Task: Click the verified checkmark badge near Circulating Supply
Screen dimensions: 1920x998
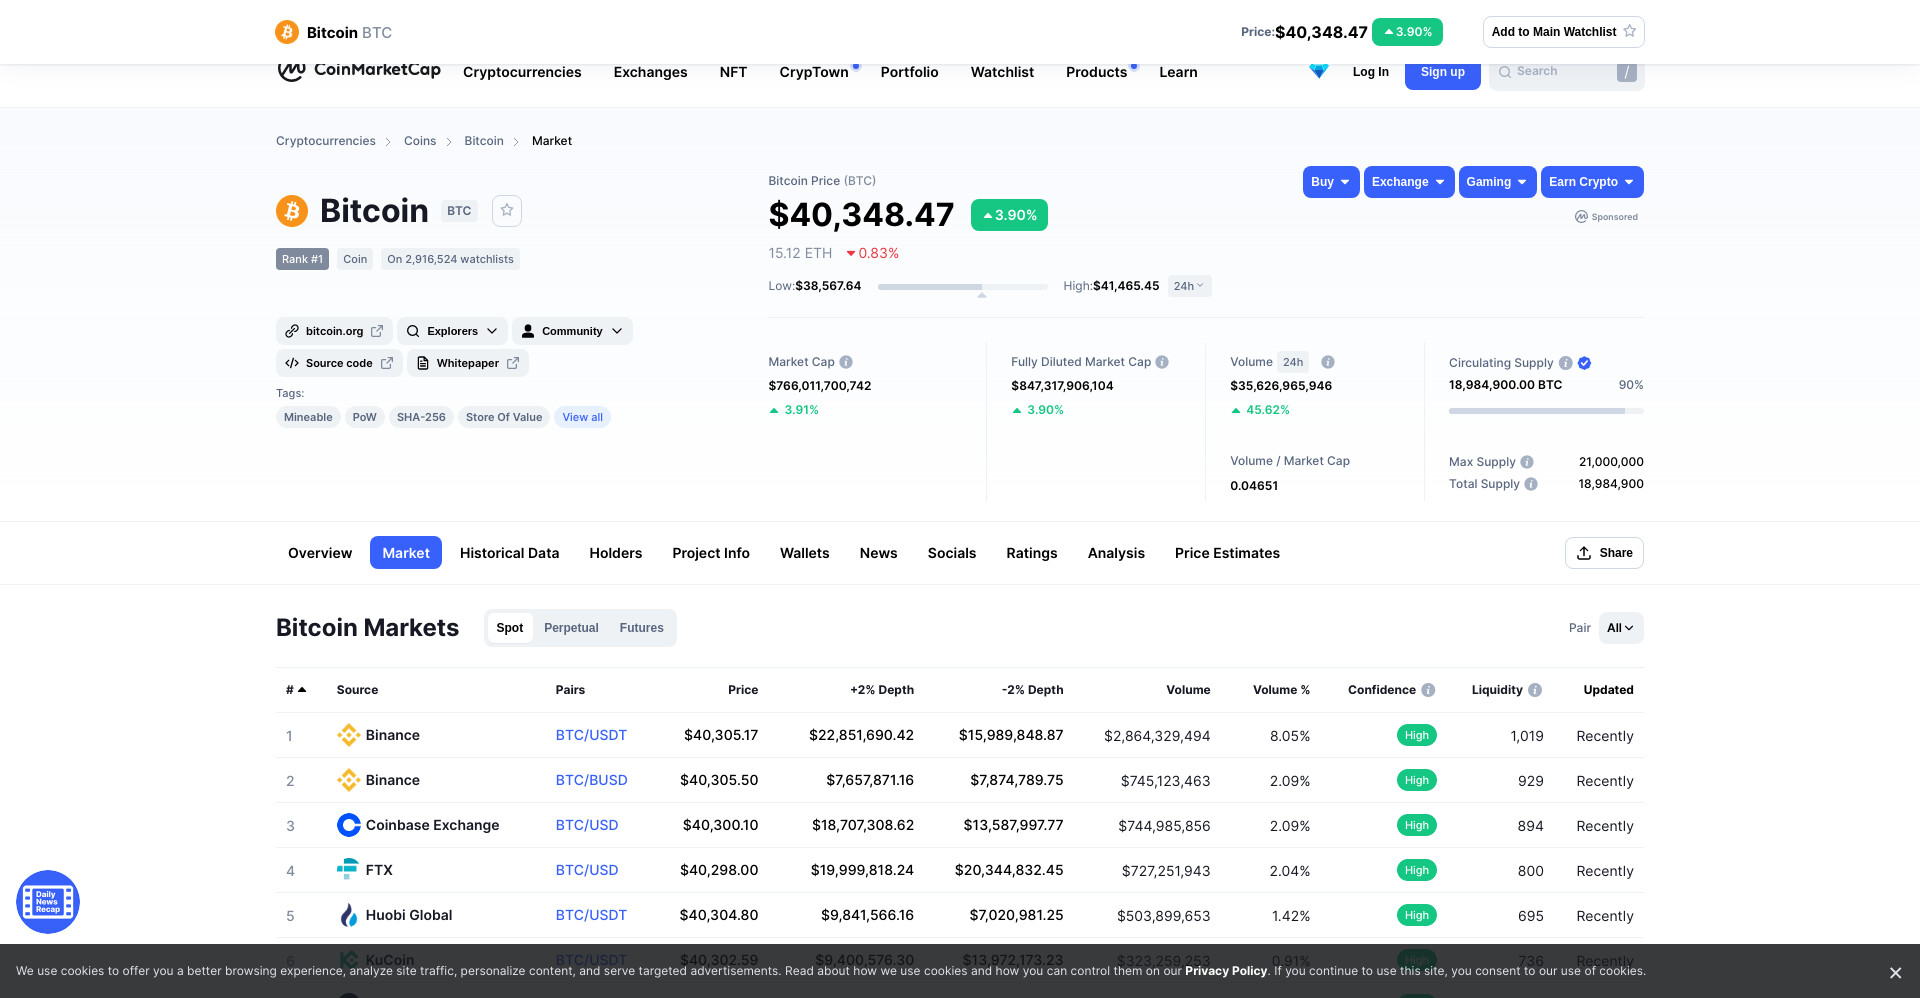Action: click(1585, 363)
